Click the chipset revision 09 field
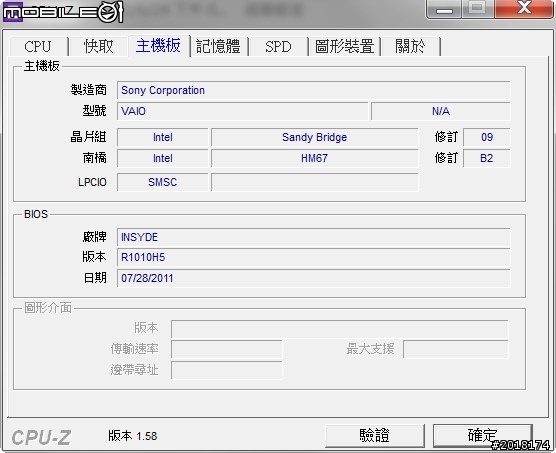The width and height of the screenshot is (556, 453). (x=487, y=137)
